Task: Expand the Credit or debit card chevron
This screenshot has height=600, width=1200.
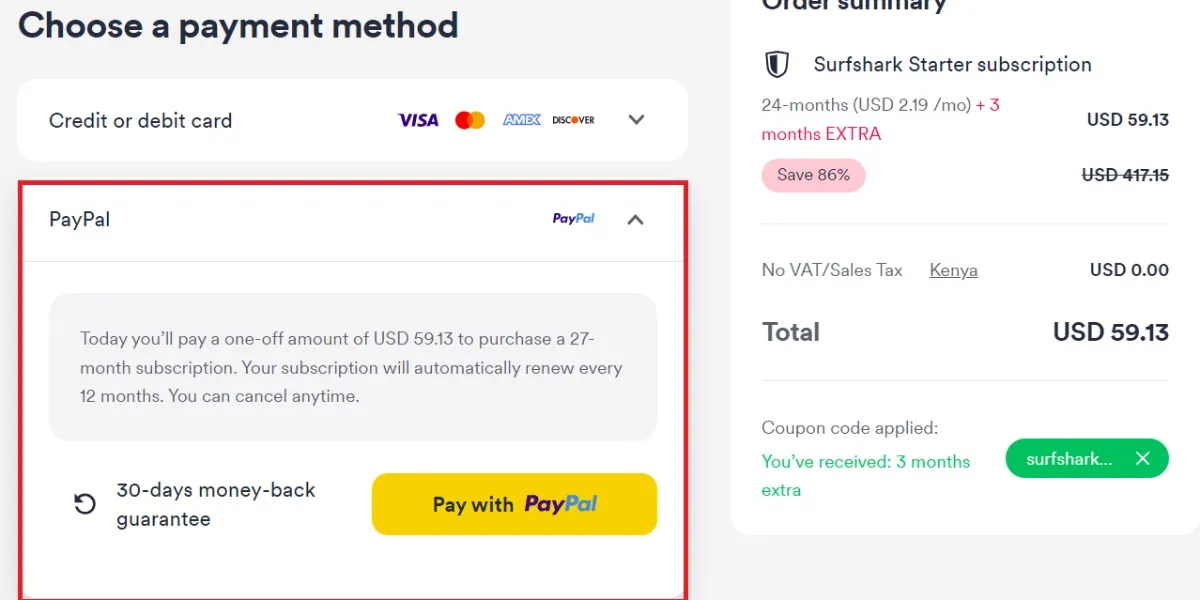Action: click(x=636, y=120)
